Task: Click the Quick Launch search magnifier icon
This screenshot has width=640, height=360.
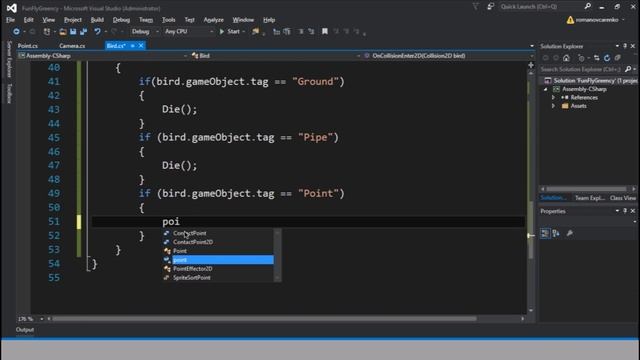Action: coord(588,6)
